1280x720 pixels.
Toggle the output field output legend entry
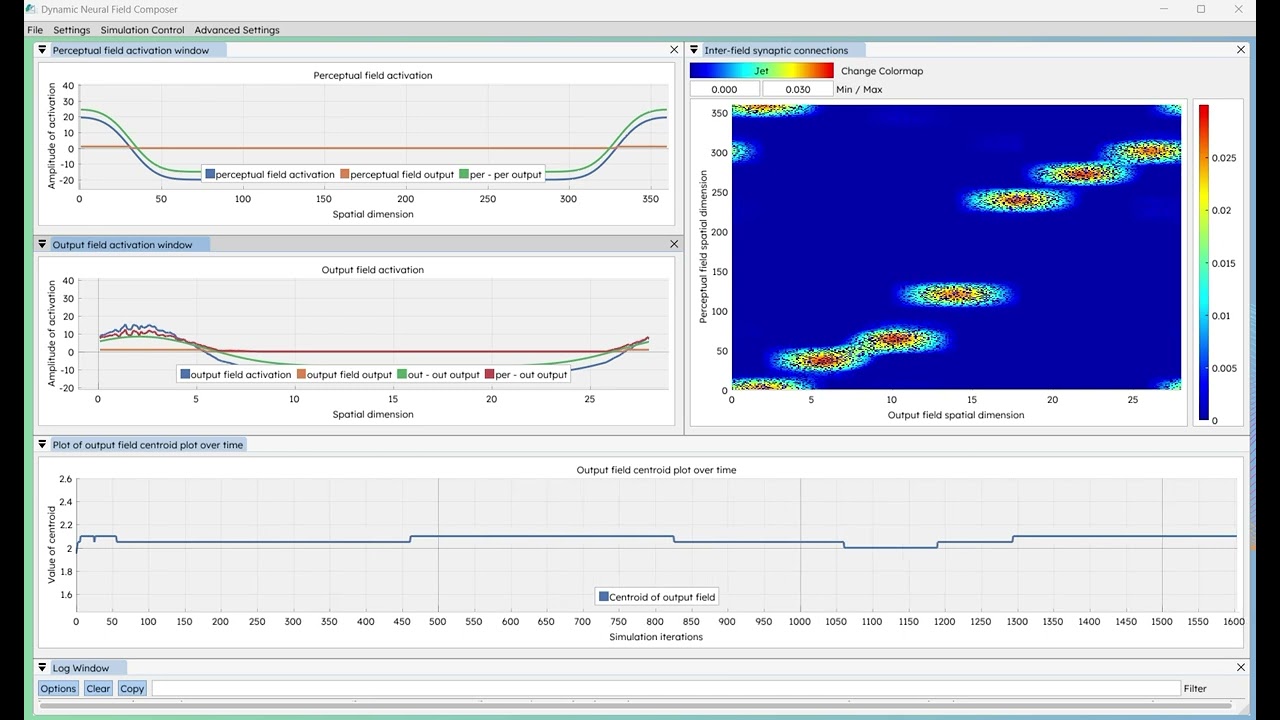[x=344, y=374]
